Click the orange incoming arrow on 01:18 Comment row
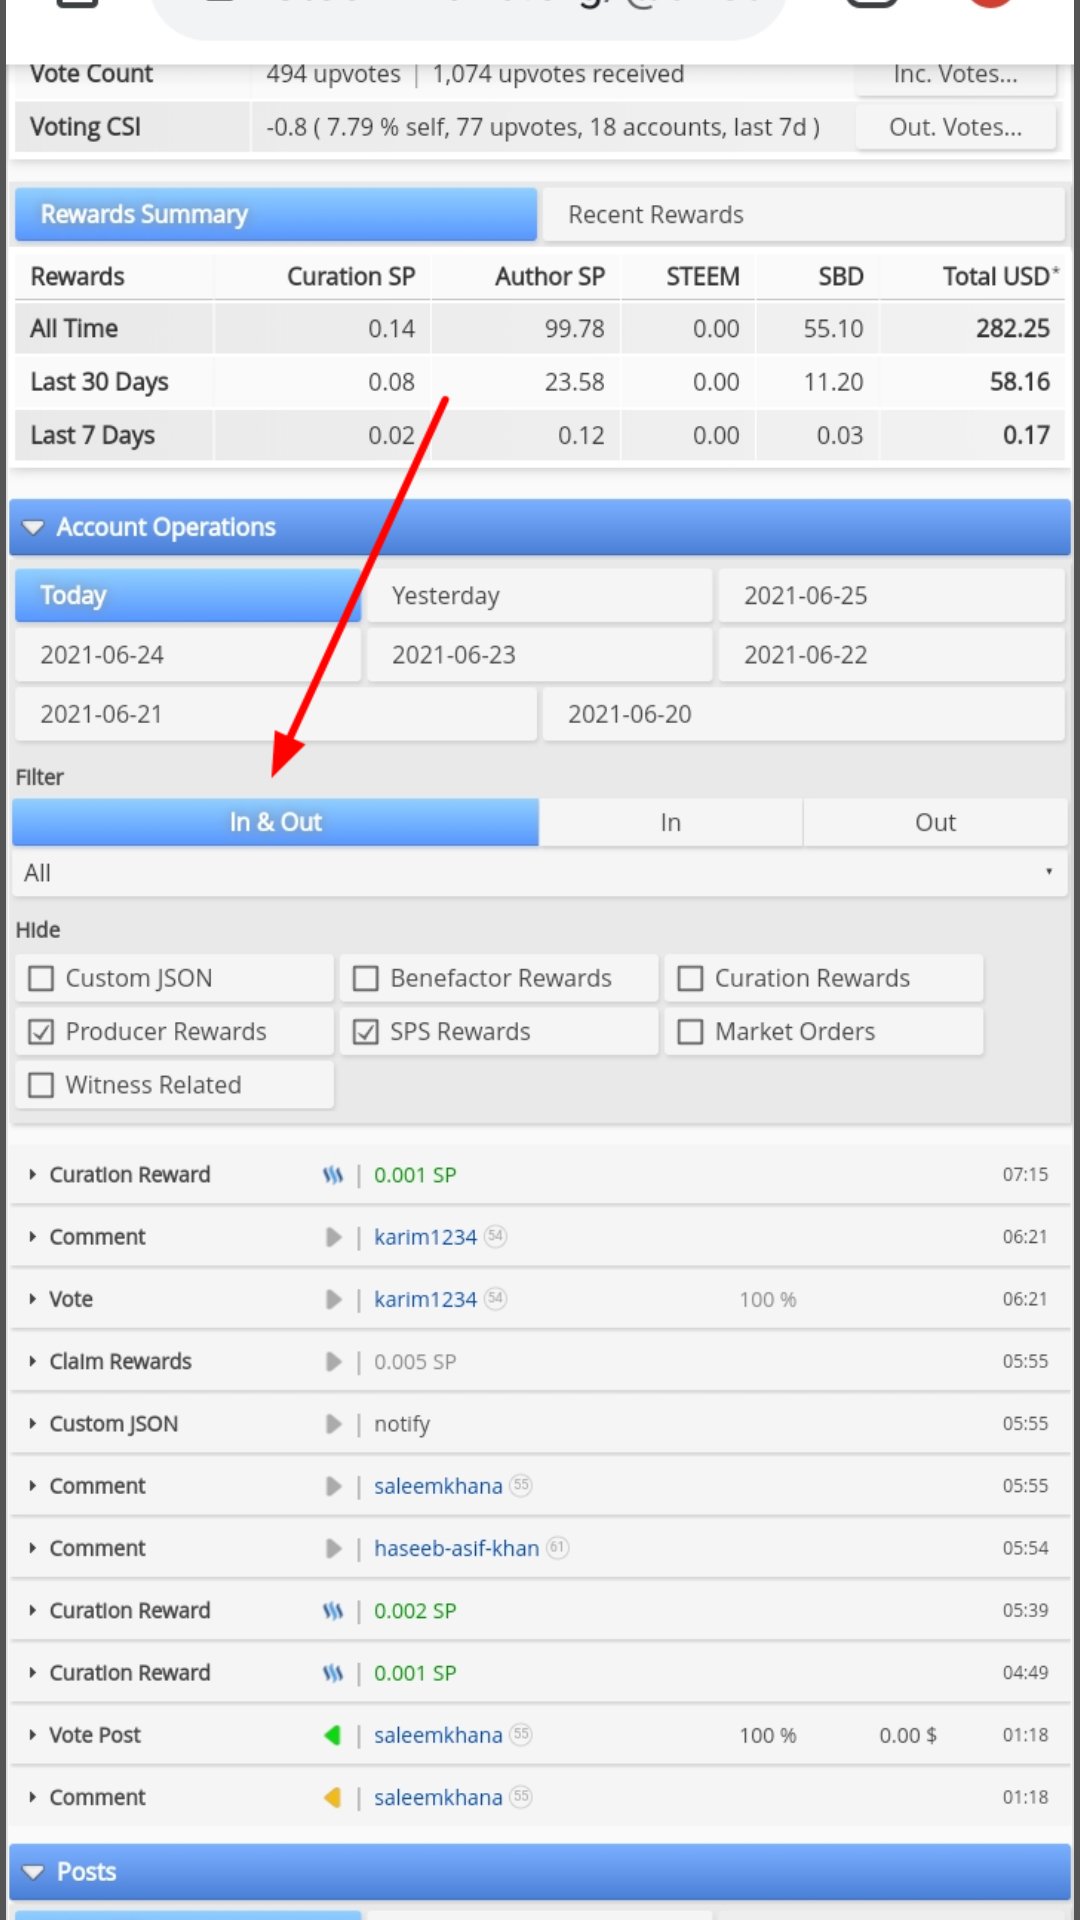This screenshot has width=1080, height=1920. tap(333, 1798)
